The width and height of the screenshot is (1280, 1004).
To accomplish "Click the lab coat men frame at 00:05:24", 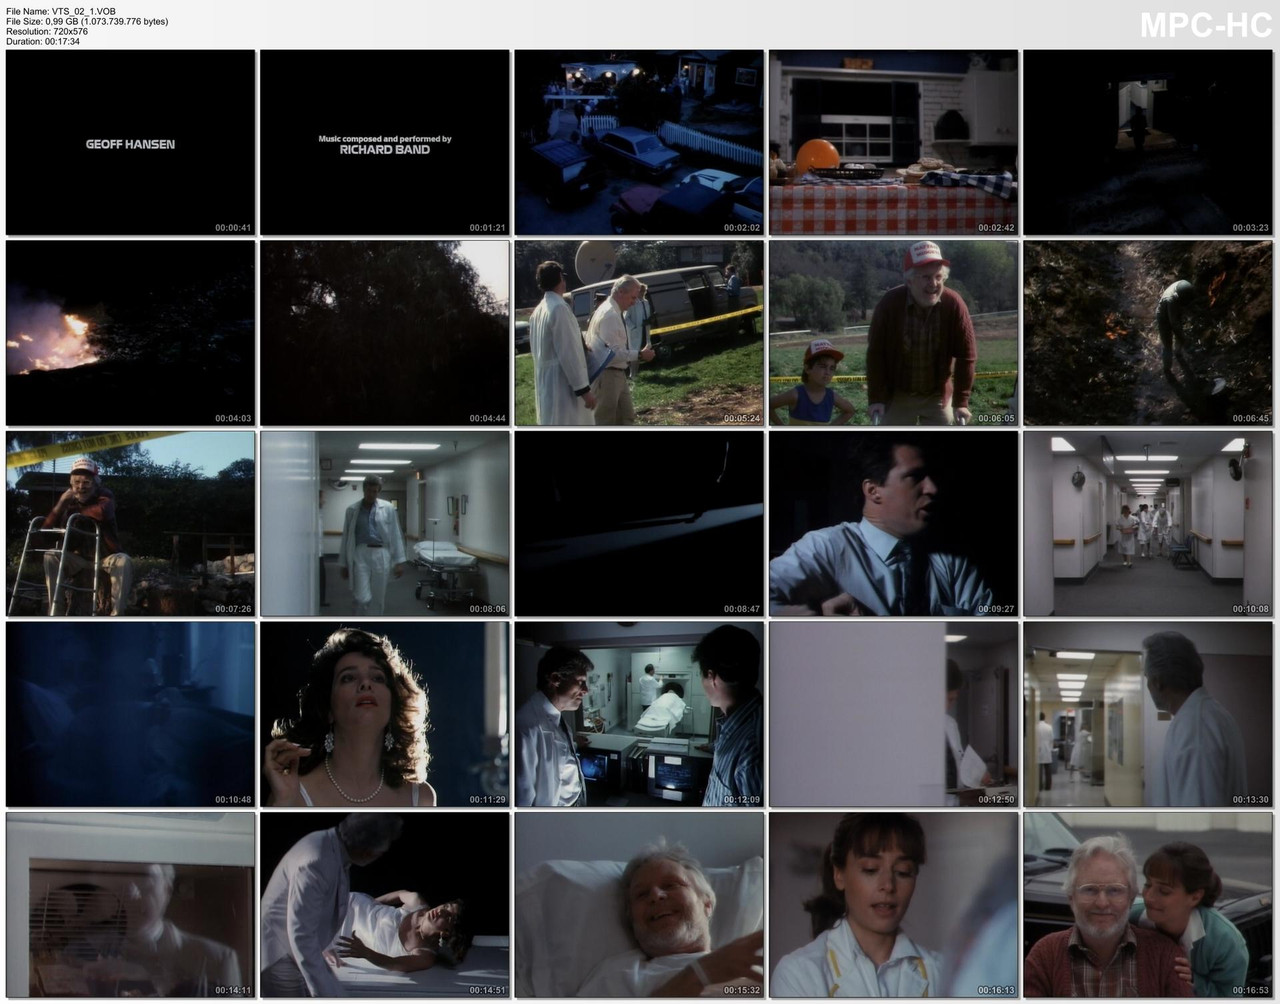I will click(639, 333).
